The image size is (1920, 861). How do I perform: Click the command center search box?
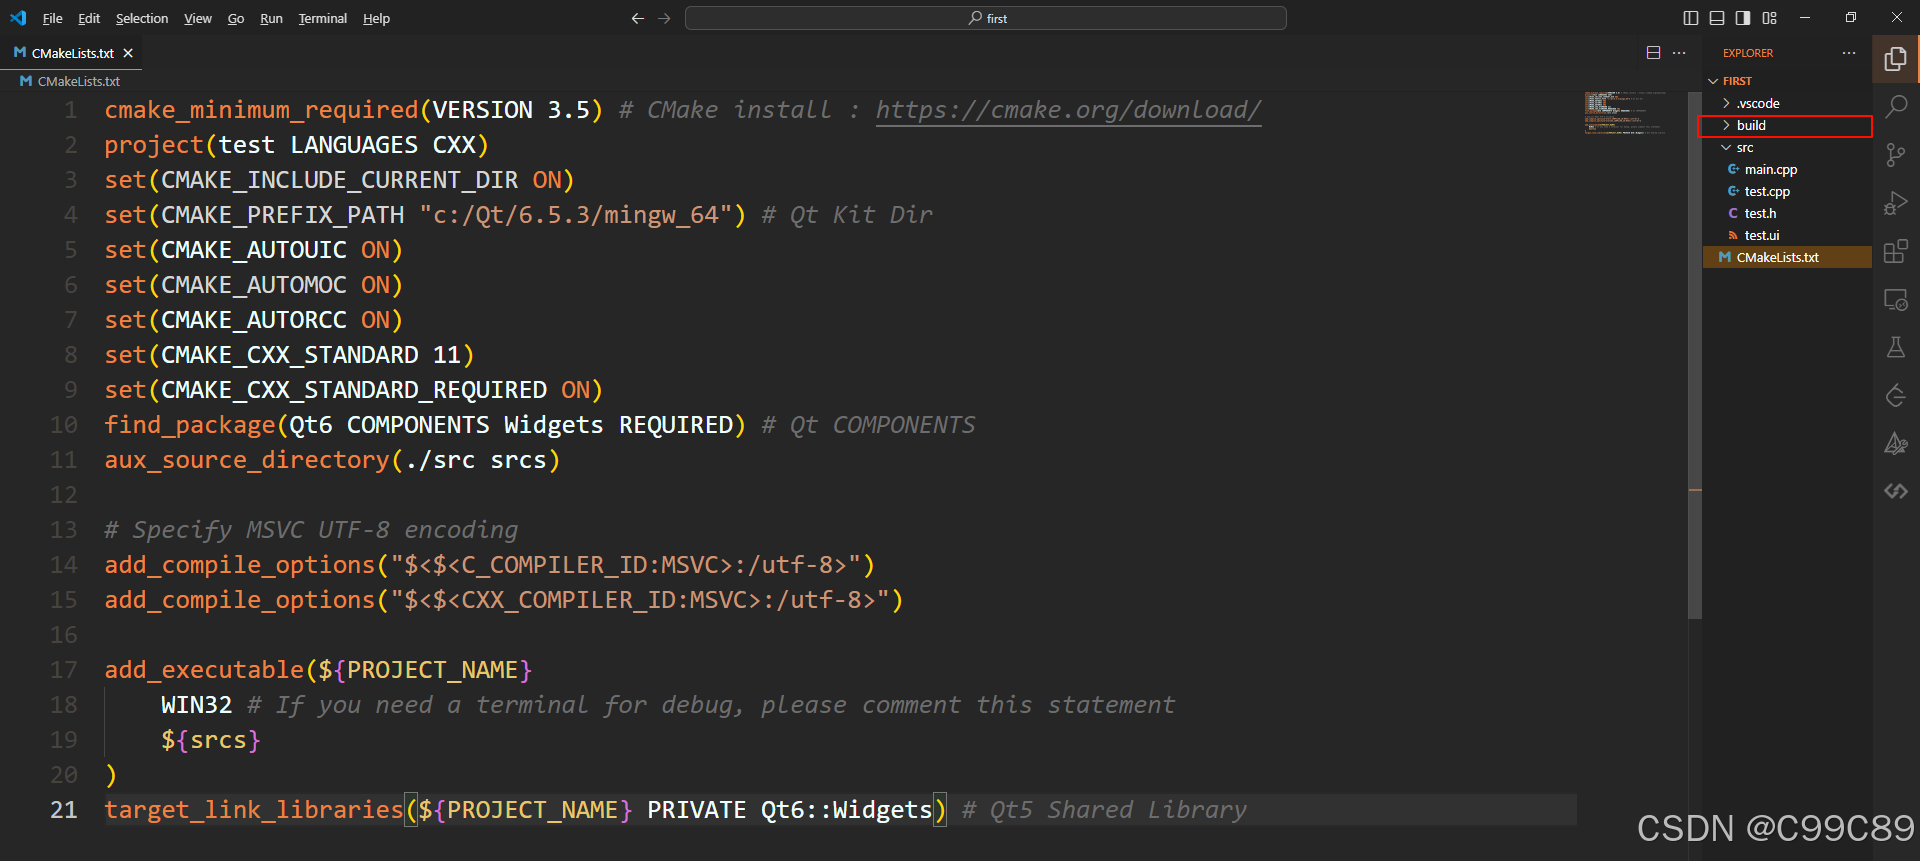985,18
